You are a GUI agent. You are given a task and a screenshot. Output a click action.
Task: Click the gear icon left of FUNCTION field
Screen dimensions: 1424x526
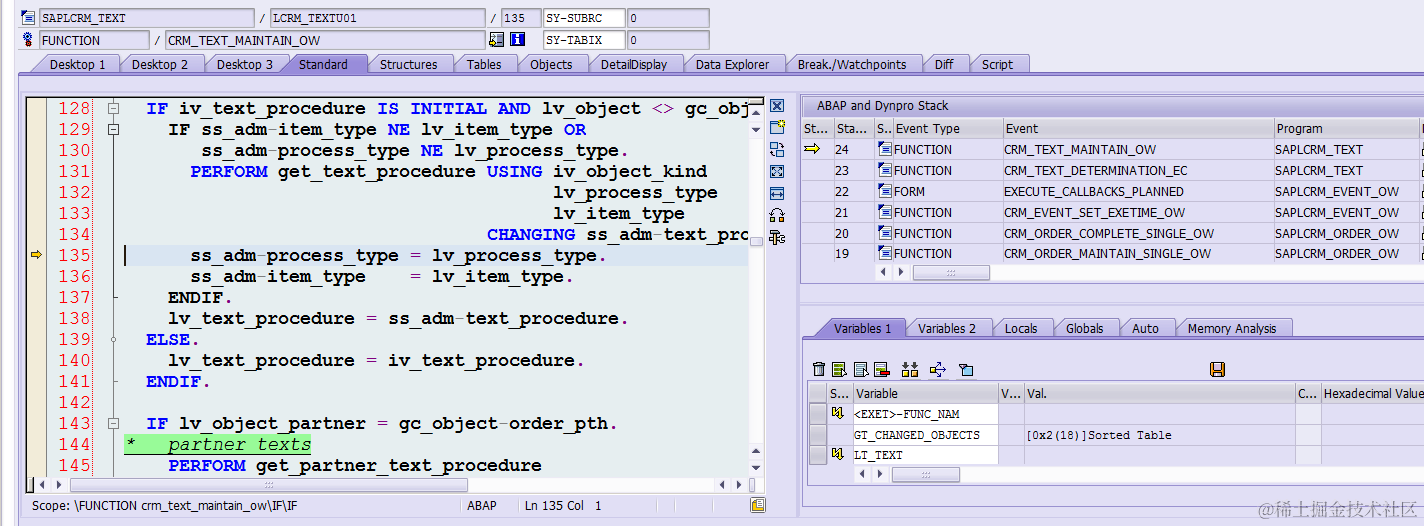[x=28, y=40]
